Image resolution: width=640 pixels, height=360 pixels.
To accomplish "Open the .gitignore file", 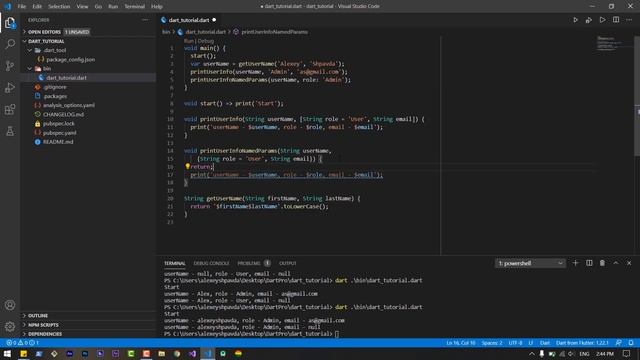I will click(x=55, y=87).
